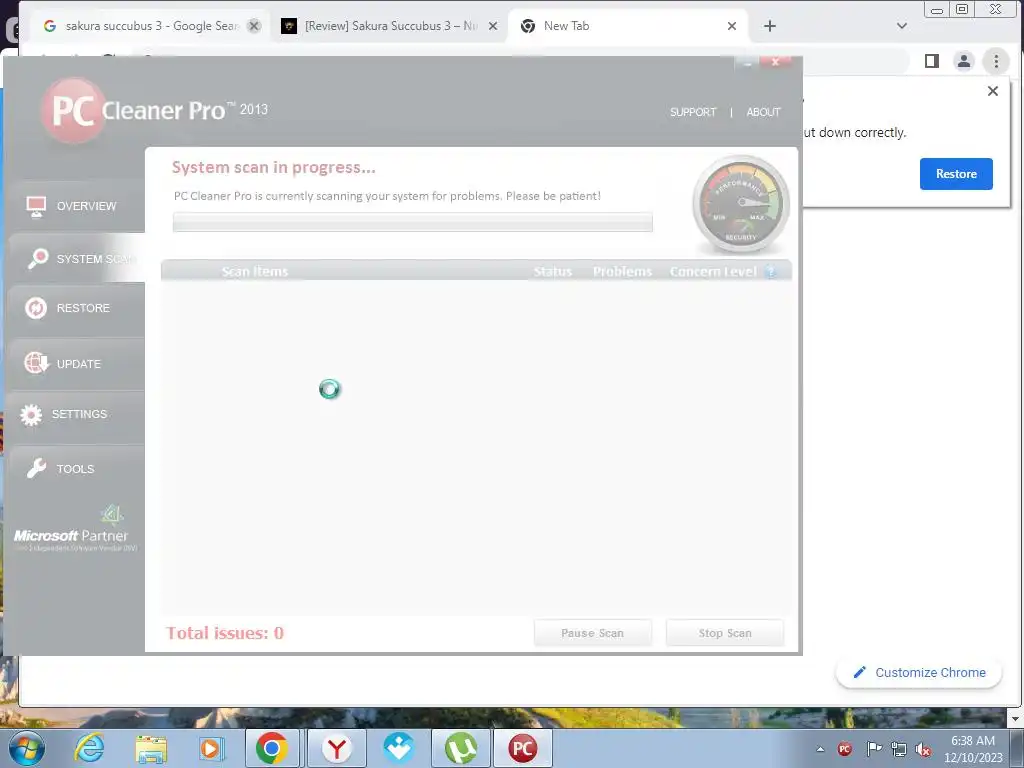Switch to the Review Sakura Succubus 3 tab
1024x768 pixels.
tap(389, 25)
